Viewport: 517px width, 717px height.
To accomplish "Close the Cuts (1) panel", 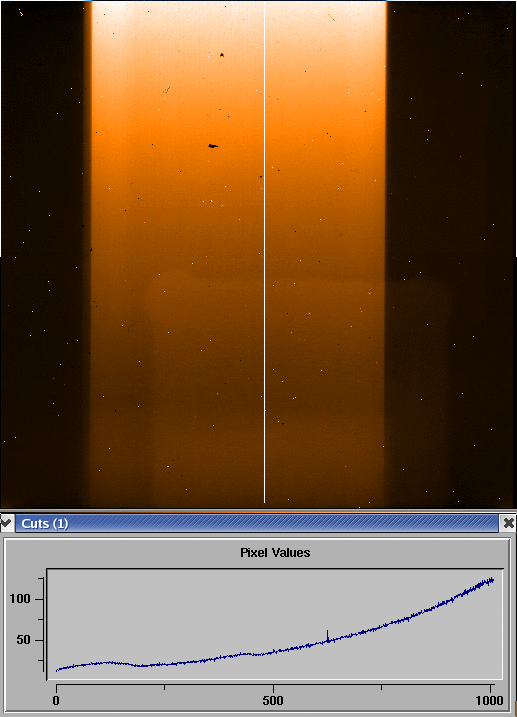I will (x=508, y=523).
